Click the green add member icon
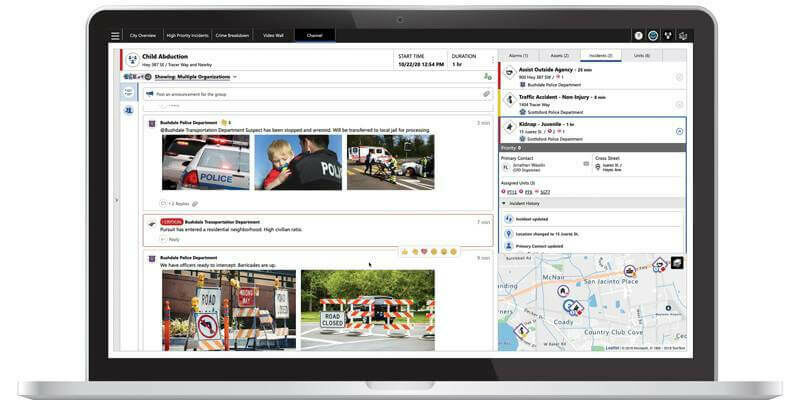 coord(487,77)
